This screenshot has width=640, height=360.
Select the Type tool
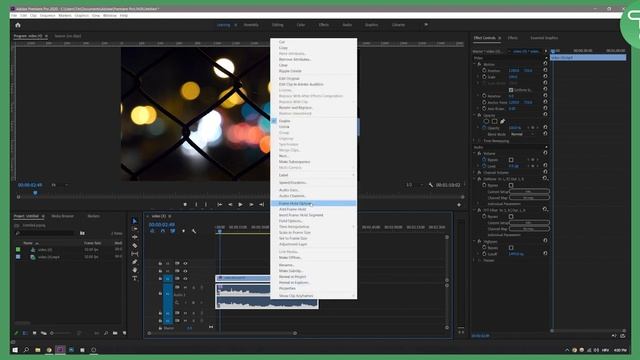coord(135,278)
